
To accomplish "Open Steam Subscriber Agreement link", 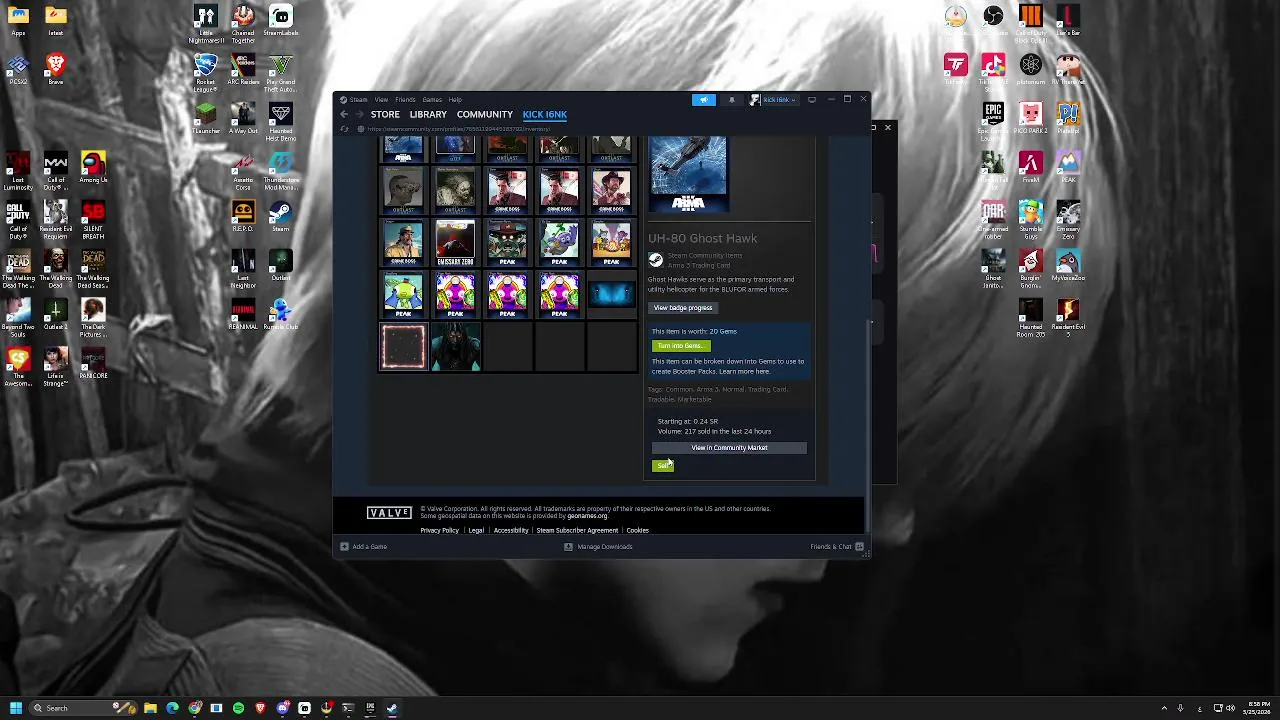I will click(x=577, y=530).
